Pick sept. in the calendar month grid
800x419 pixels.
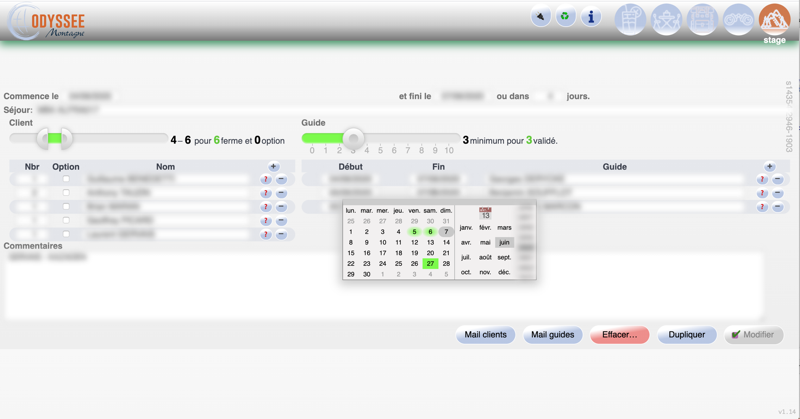coord(504,257)
